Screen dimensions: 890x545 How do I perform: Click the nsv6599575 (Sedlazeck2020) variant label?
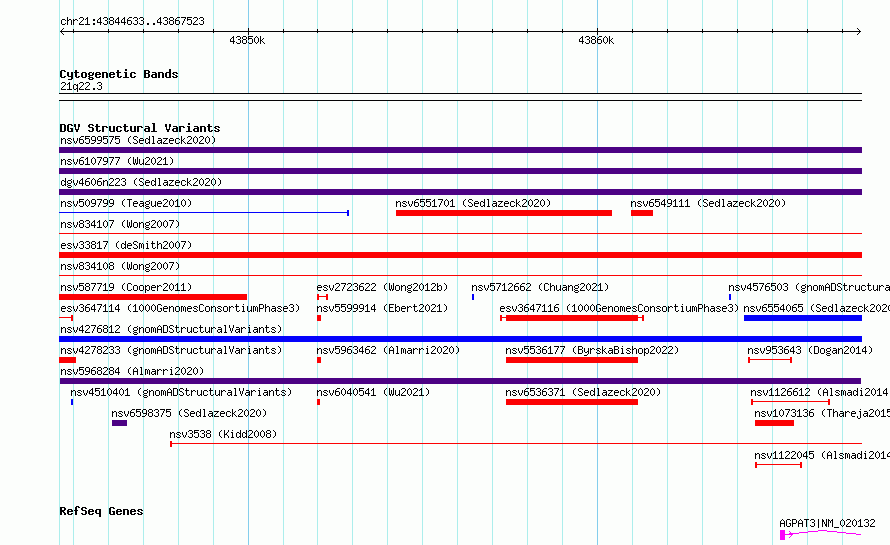tap(138, 140)
